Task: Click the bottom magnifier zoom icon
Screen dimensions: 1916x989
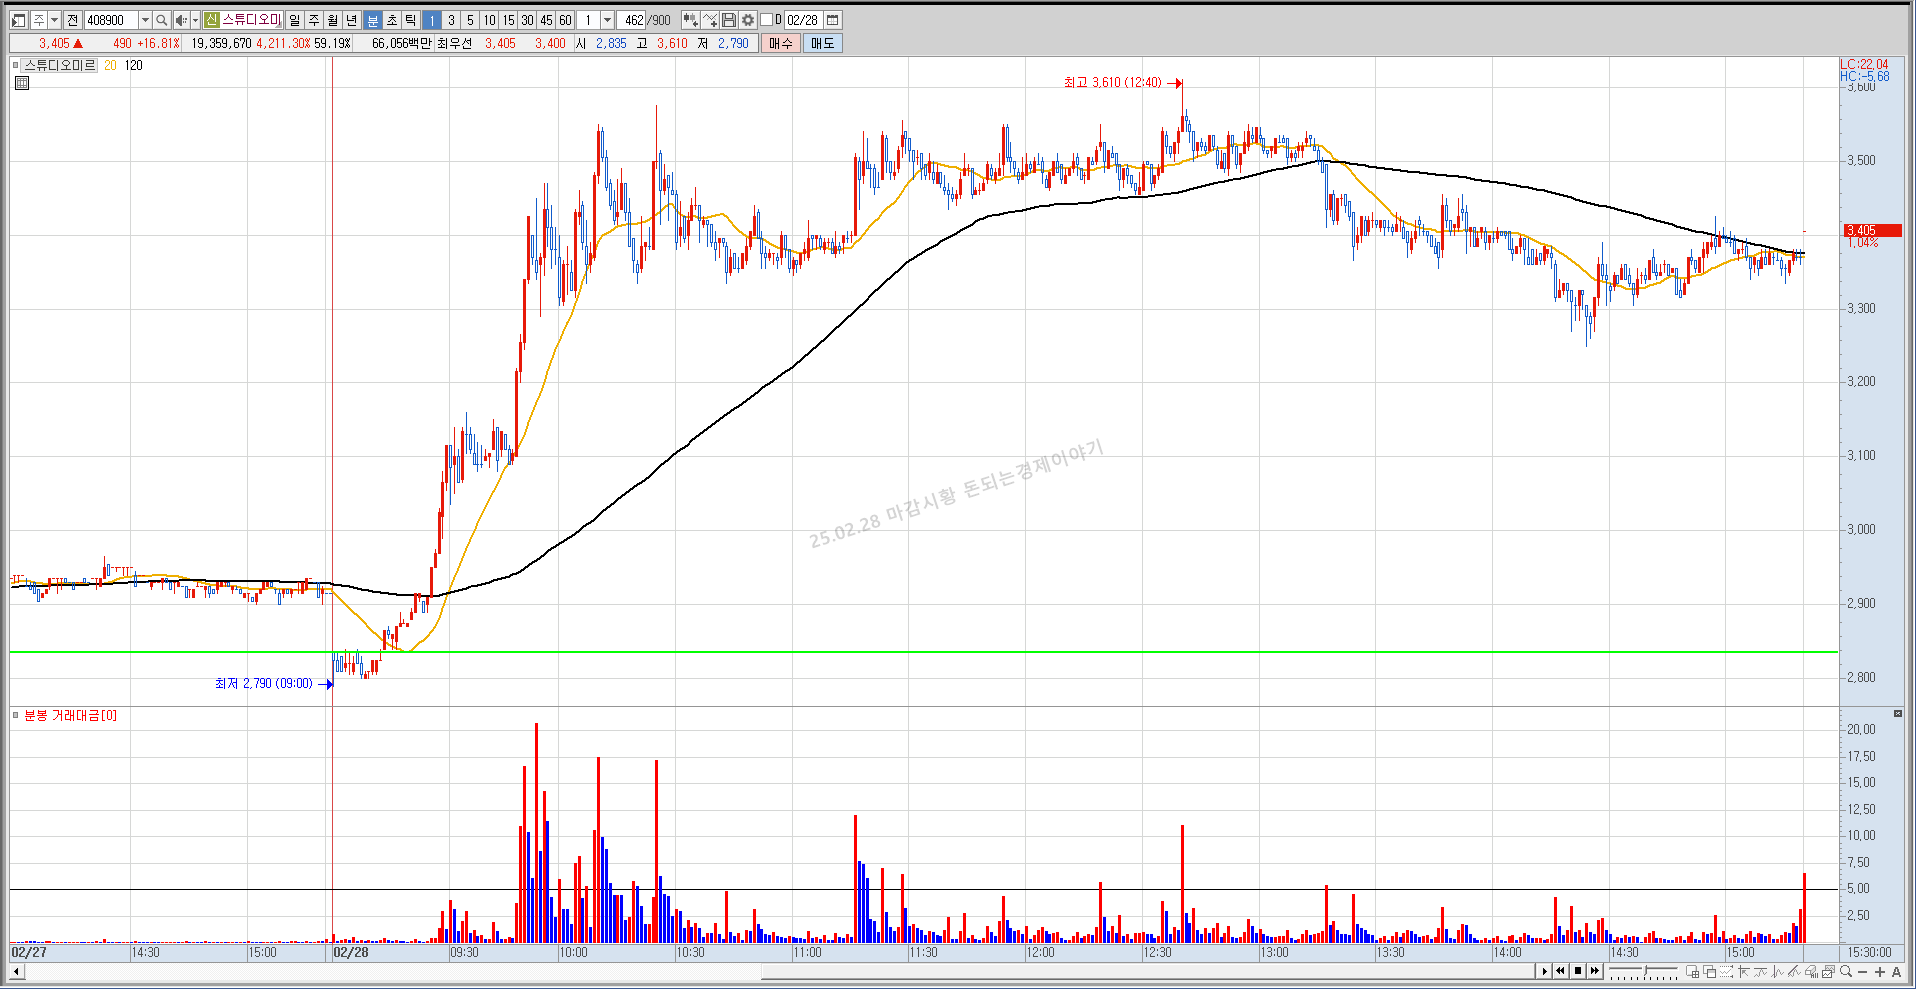Action: click(1846, 971)
